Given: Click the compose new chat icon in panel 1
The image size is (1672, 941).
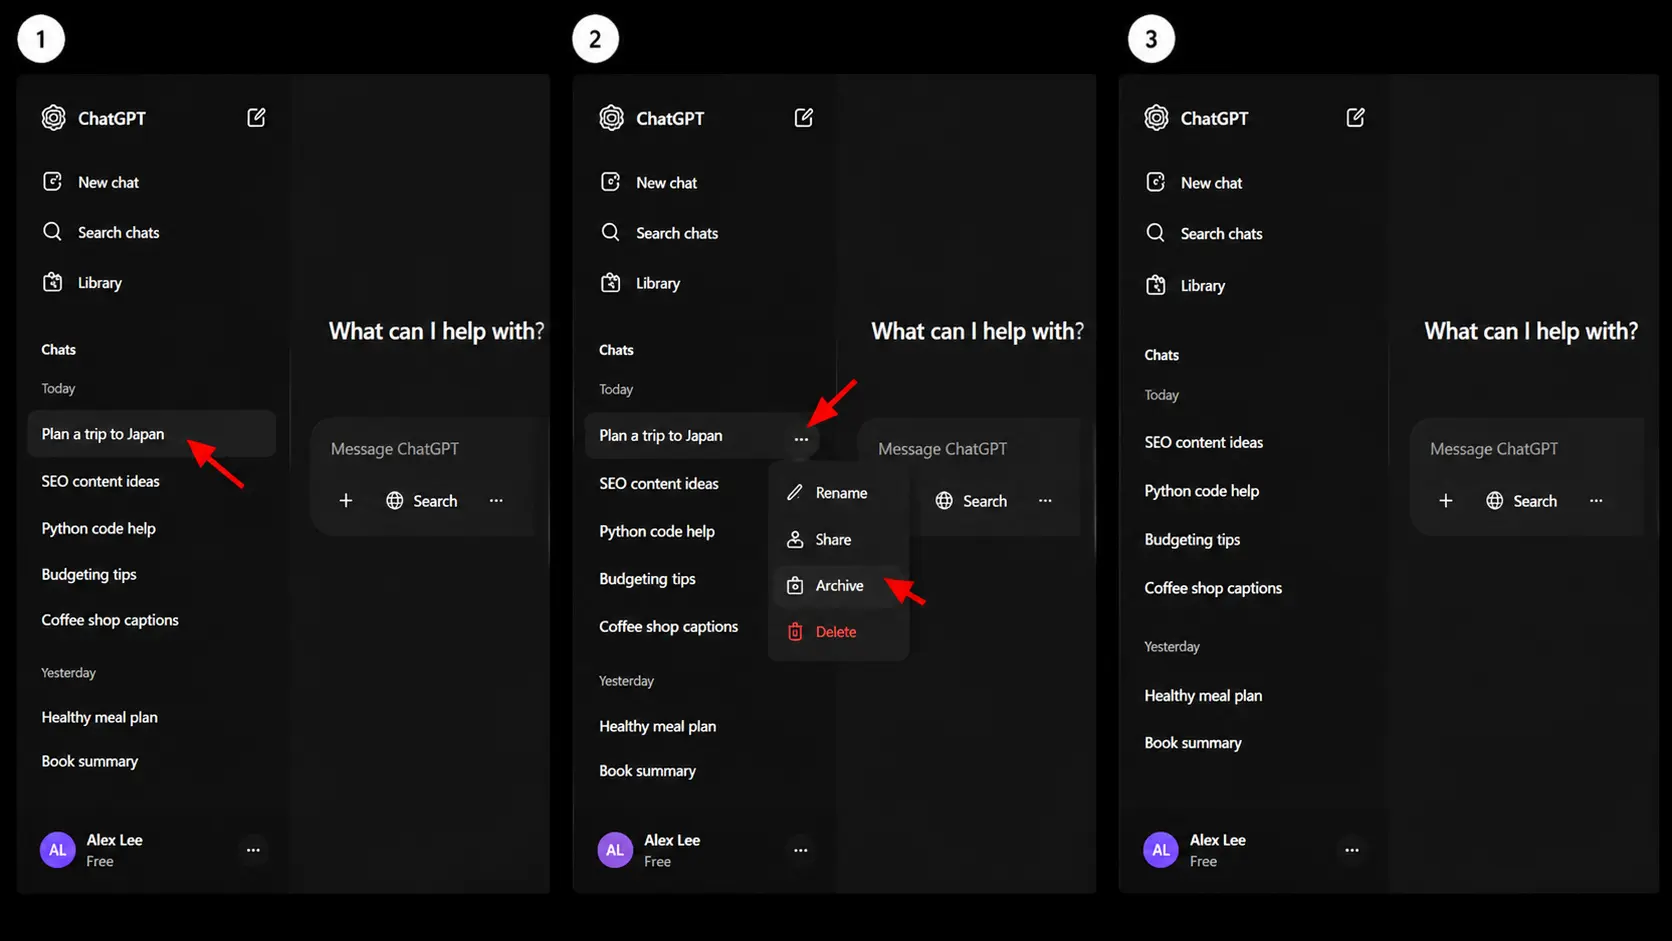Looking at the screenshot, I should [x=256, y=118].
